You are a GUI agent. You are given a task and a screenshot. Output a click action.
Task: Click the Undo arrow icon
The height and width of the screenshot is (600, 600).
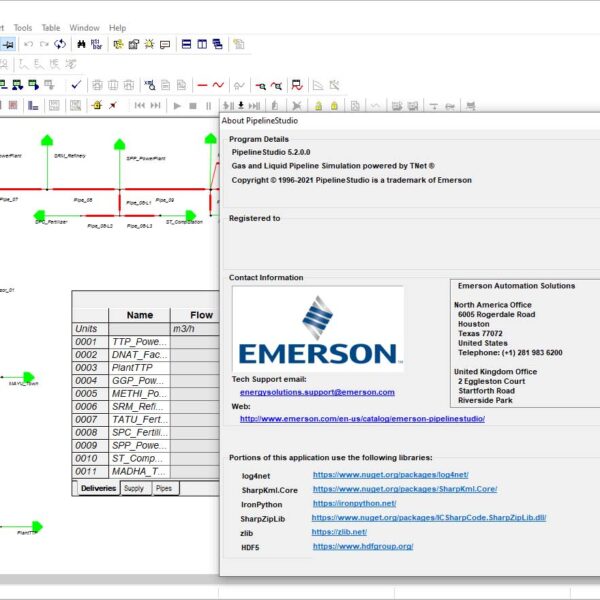tap(28, 44)
